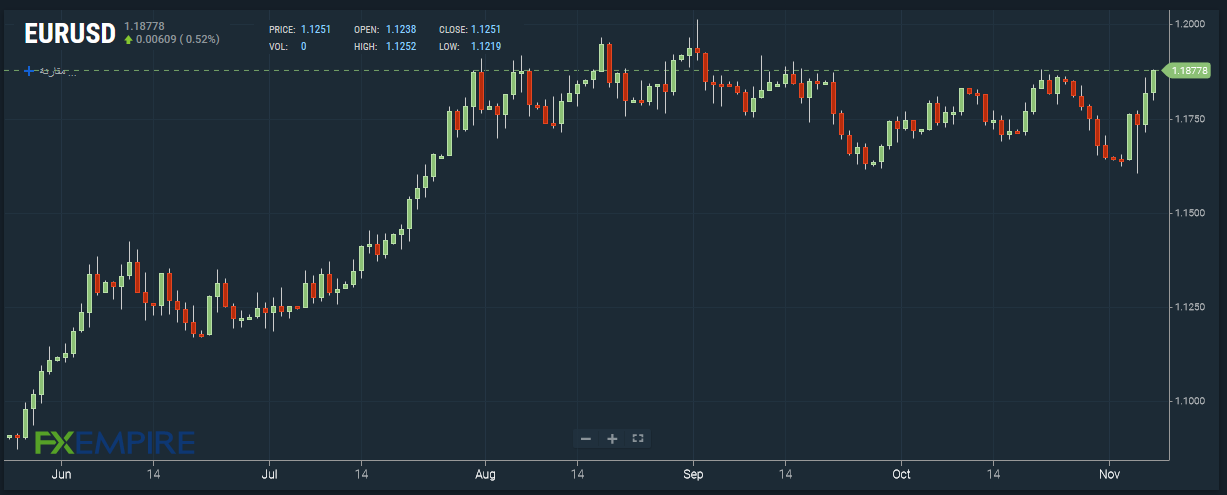Viewport: 1227px width, 495px height.
Task: Click the green up-arrow change indicator
Action: tap(129, 39)
